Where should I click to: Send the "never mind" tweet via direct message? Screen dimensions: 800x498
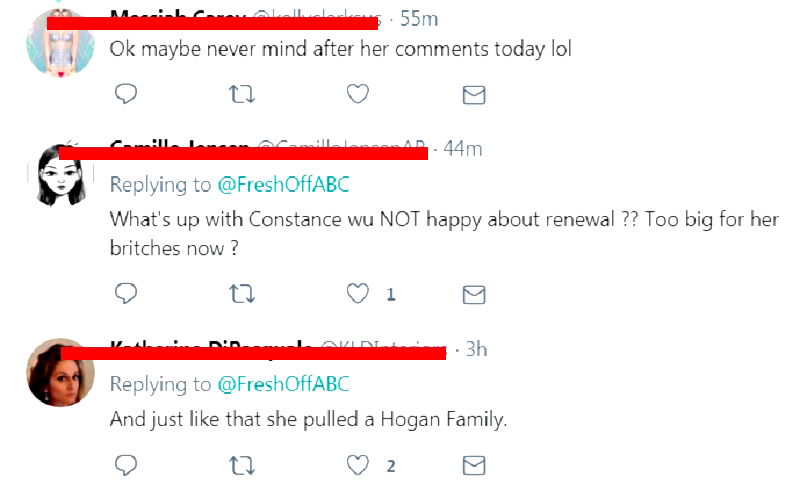point(474,95)
